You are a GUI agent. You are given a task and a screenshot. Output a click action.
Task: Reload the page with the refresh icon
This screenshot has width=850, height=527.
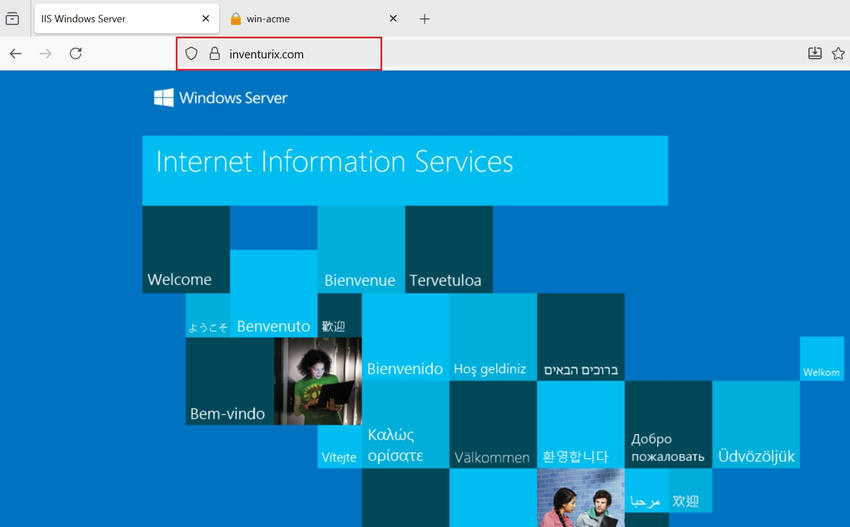tap(76, 53)
